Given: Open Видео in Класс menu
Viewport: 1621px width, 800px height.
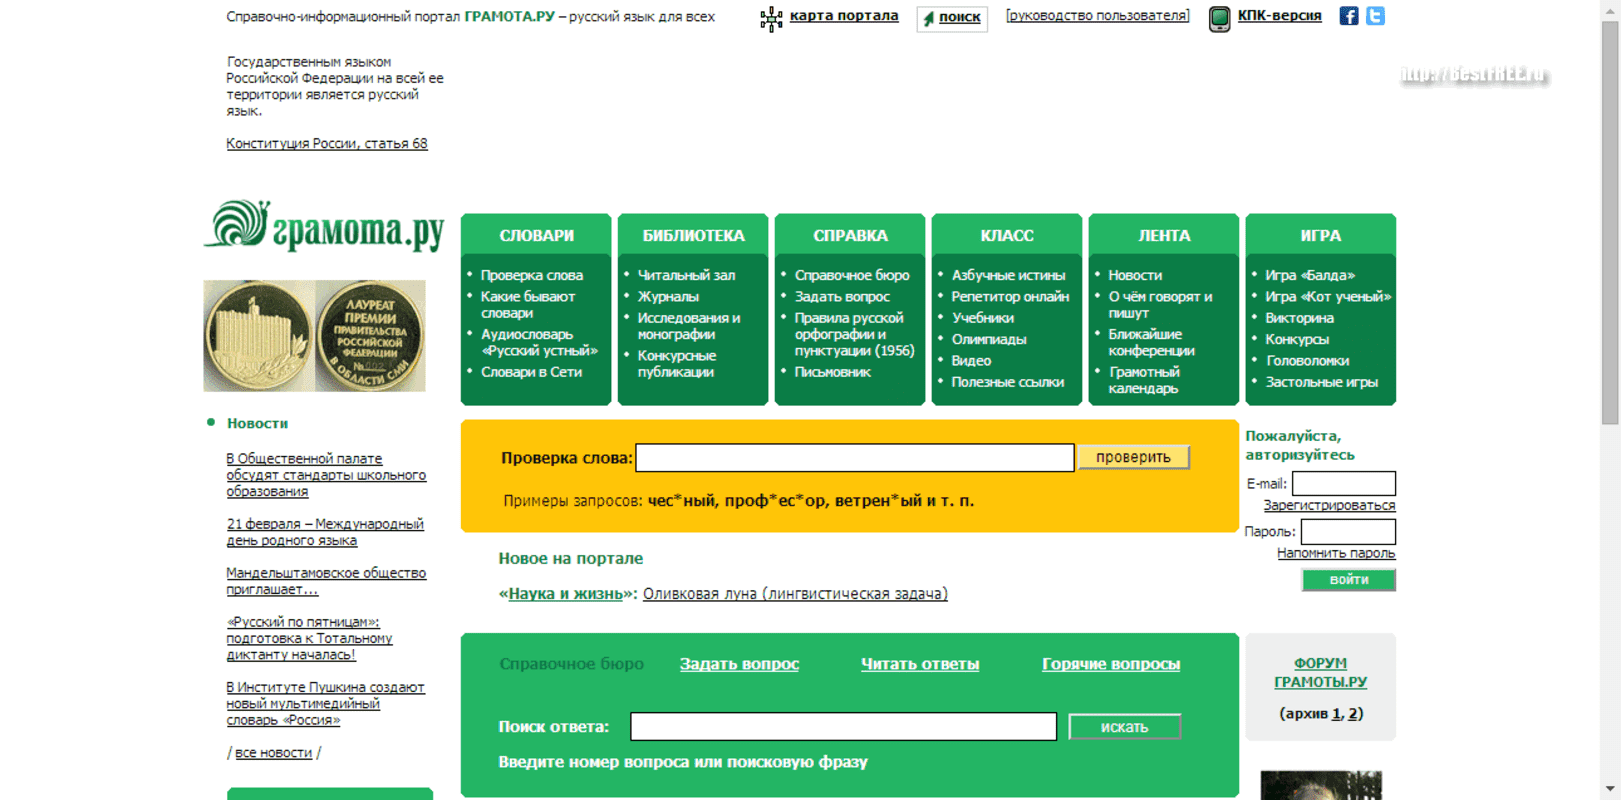Looking at the screenshot, I should (971, 361).
